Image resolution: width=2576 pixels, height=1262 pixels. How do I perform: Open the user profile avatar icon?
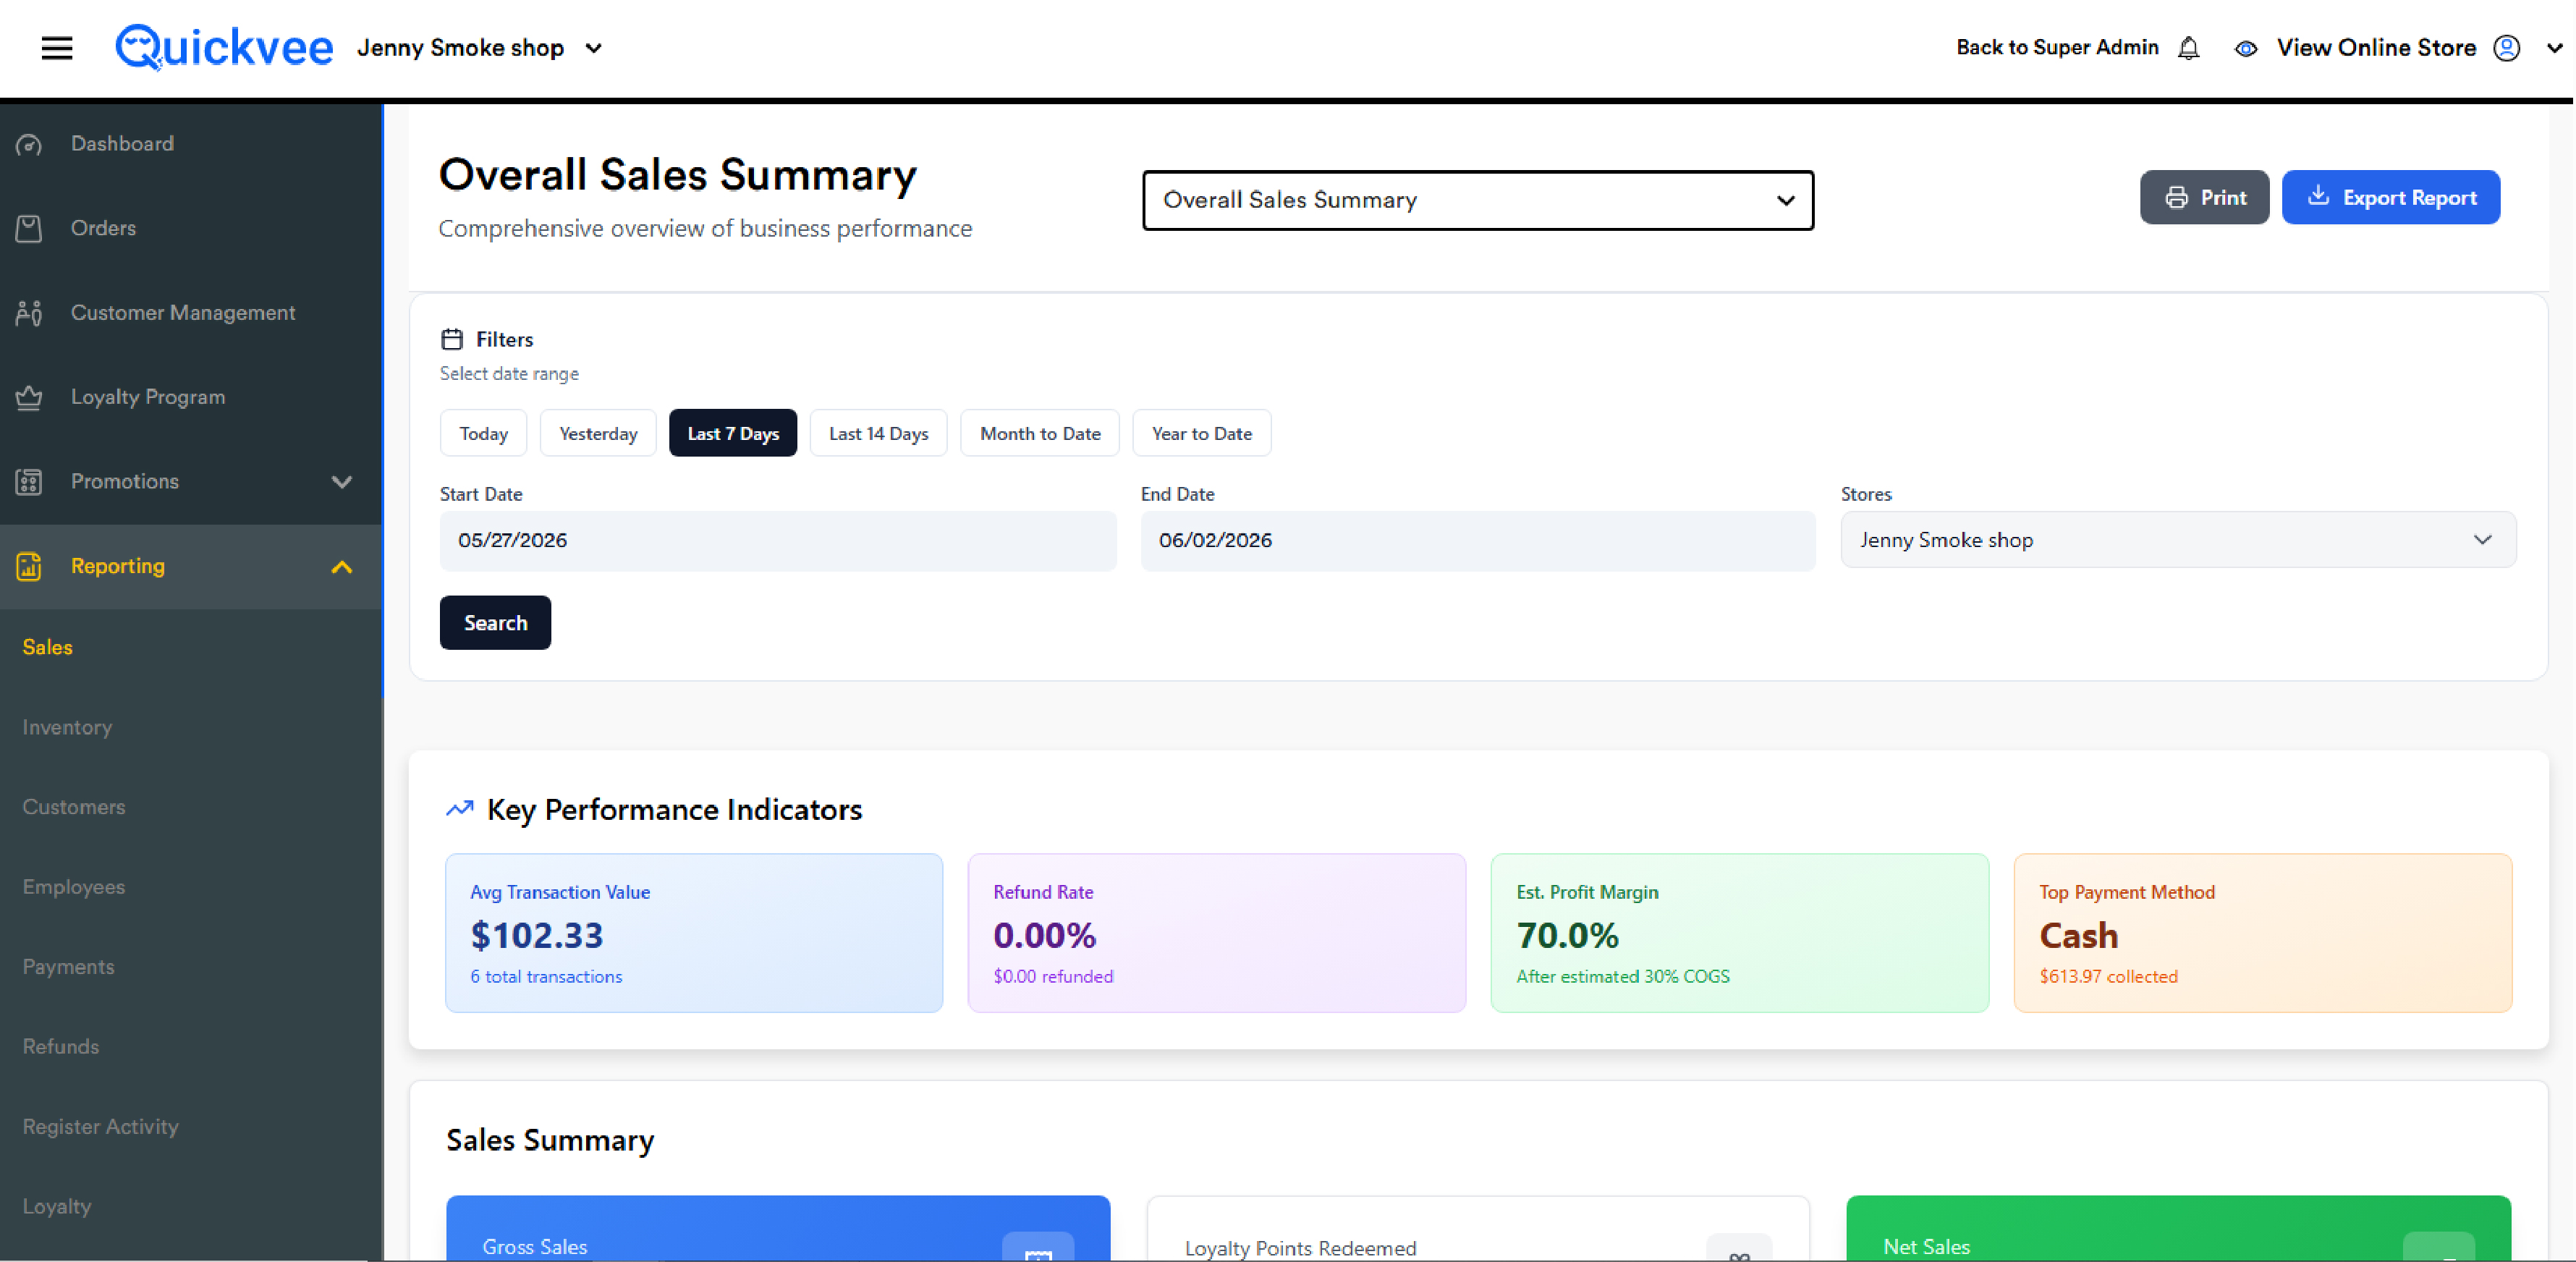[x=2506, y=48]
